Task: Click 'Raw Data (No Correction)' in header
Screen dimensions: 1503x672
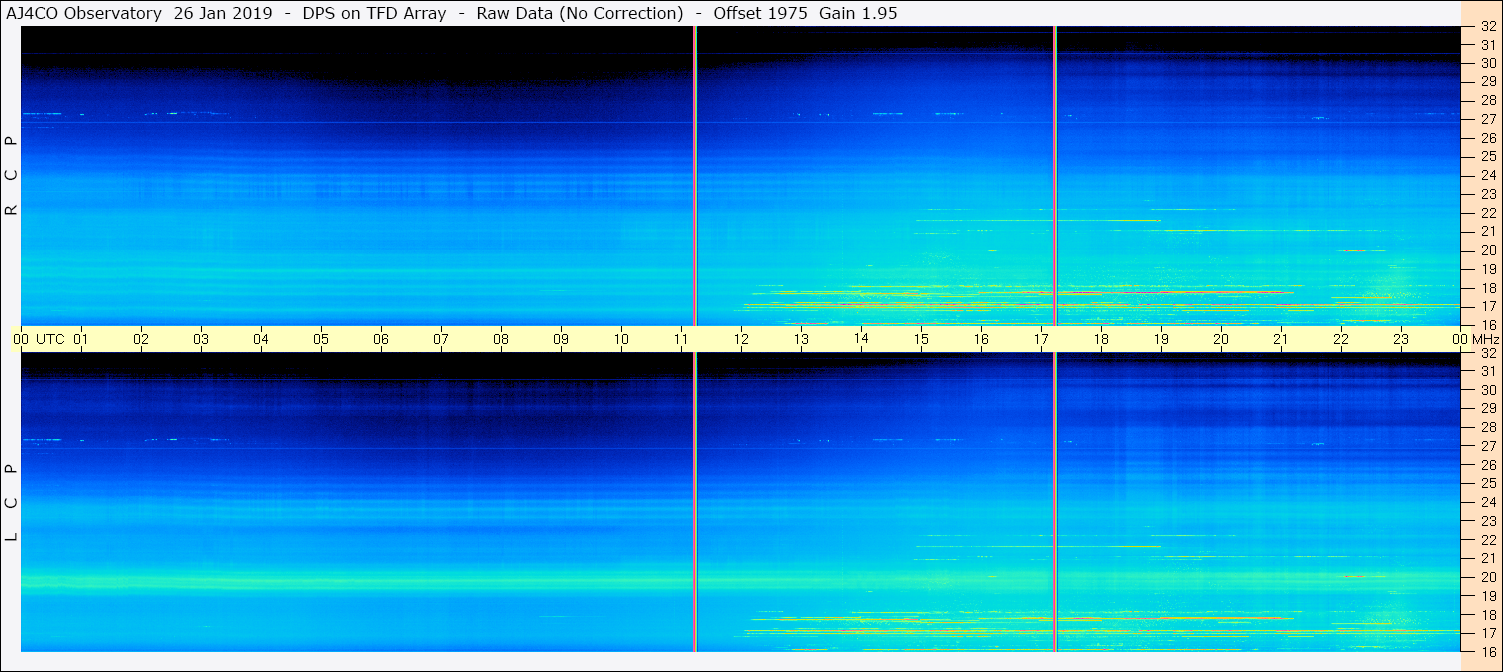Action: click(580, 13)
